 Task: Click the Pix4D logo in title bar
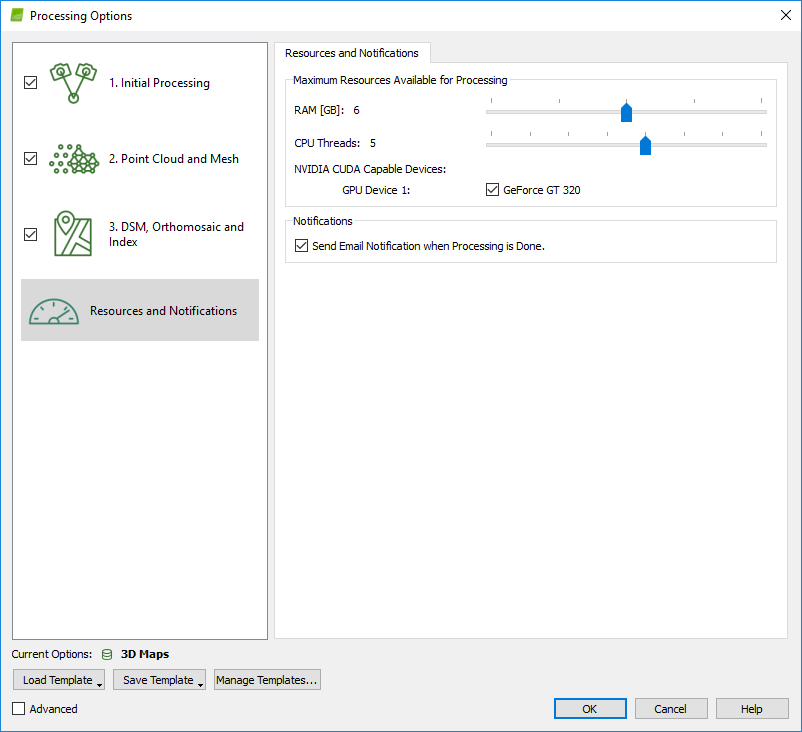(x=16, y=16)
